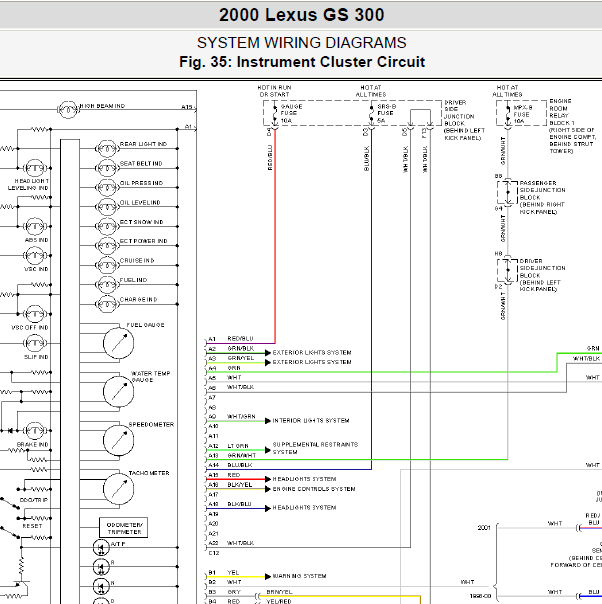This screenshot has height=604, width=602.
Task: Select the TACHOMETER dial symbol
Action: tap(119, 489)
